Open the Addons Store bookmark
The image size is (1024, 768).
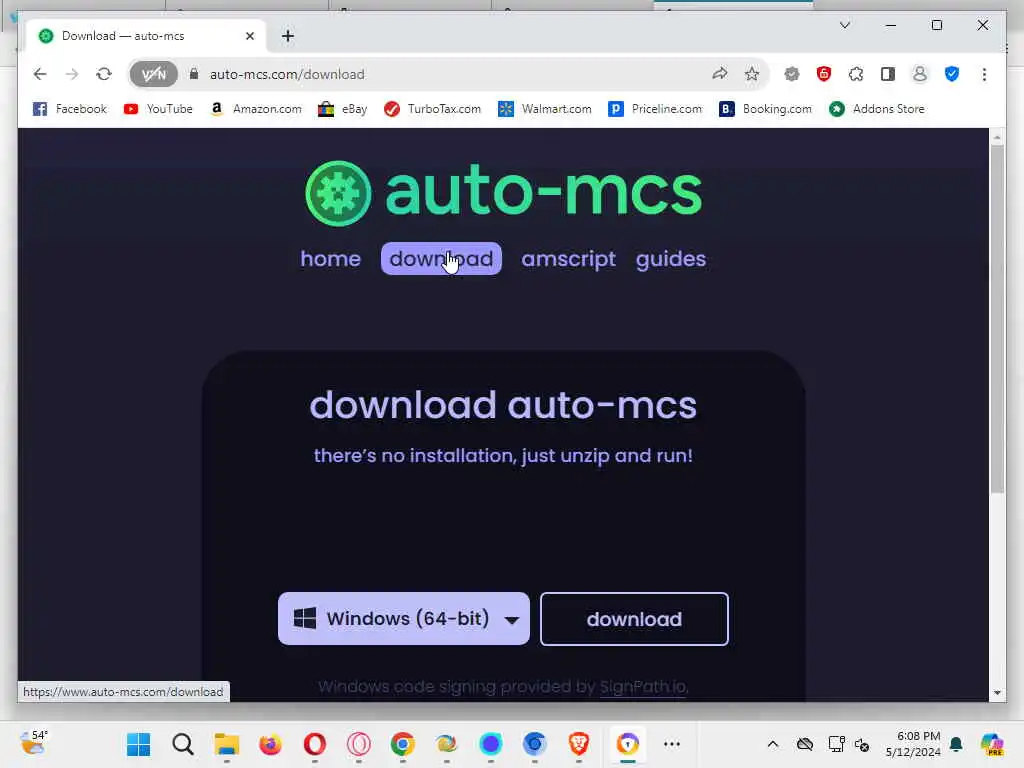pos(877,109)
